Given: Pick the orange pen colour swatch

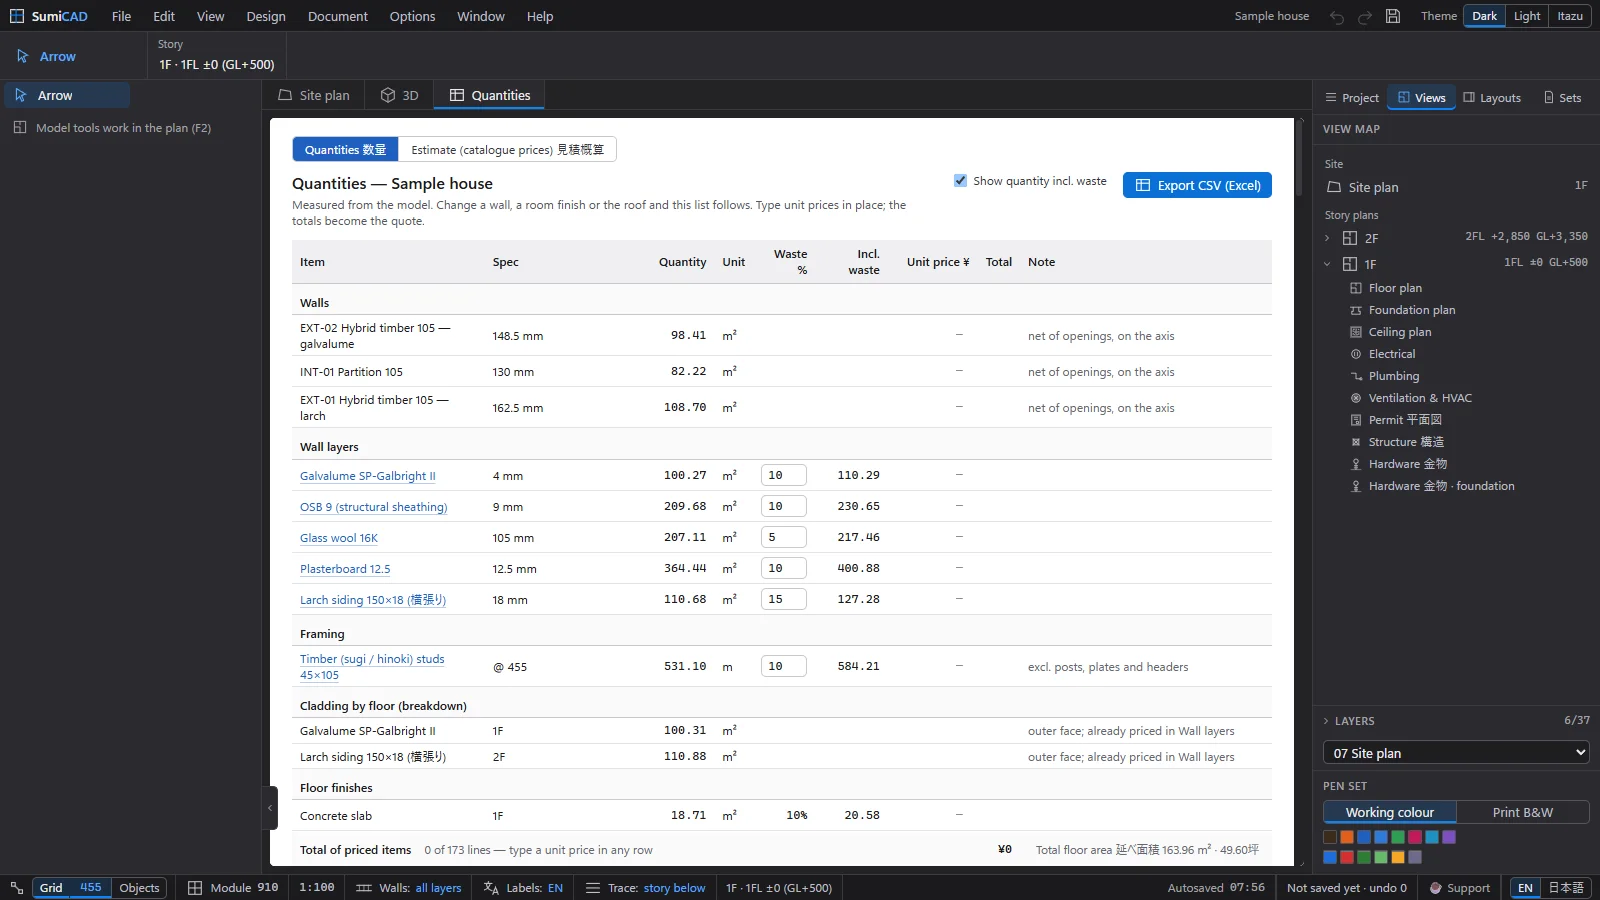Looking at the screenshot, I should click(1347, 837).
